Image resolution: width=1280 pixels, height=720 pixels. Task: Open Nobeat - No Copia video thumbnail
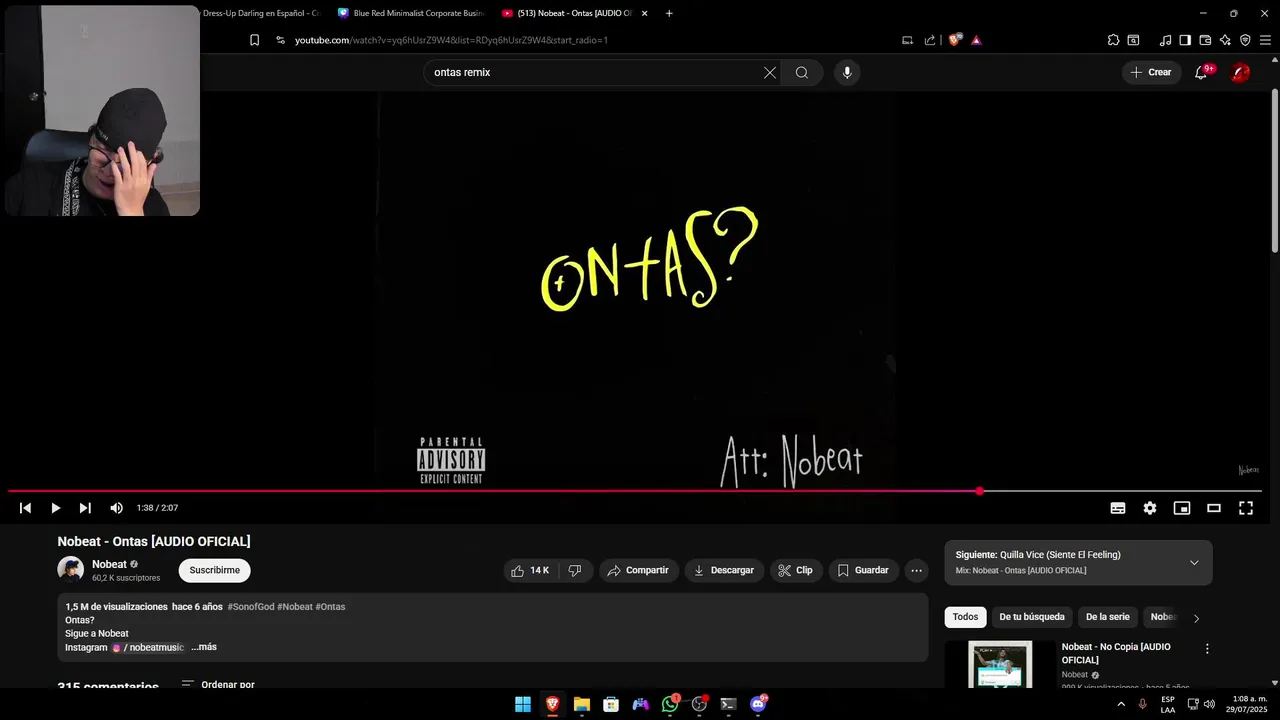click(x=1000, y=664)
